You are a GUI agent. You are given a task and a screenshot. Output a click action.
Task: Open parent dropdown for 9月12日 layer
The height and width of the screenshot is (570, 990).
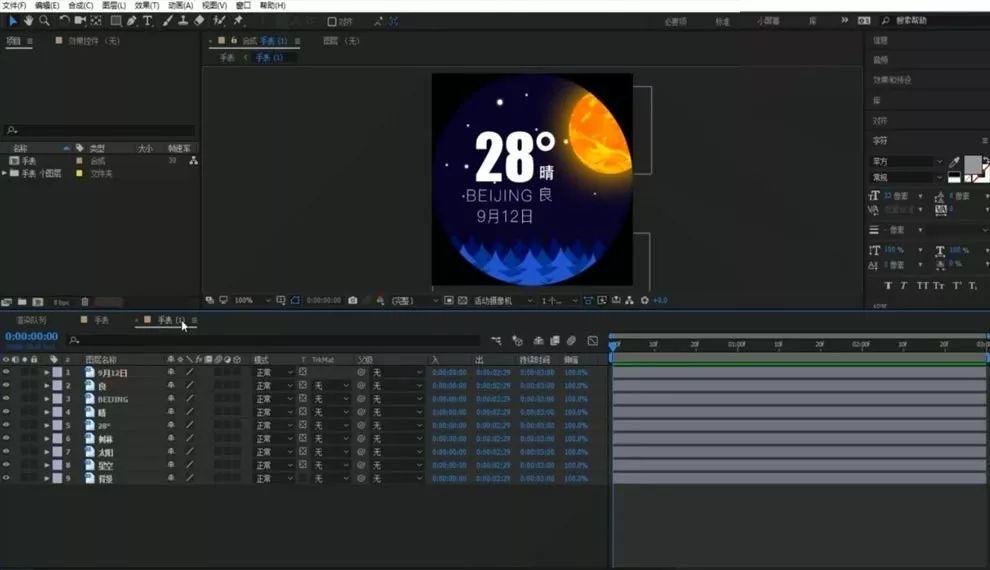coord(397,372)
